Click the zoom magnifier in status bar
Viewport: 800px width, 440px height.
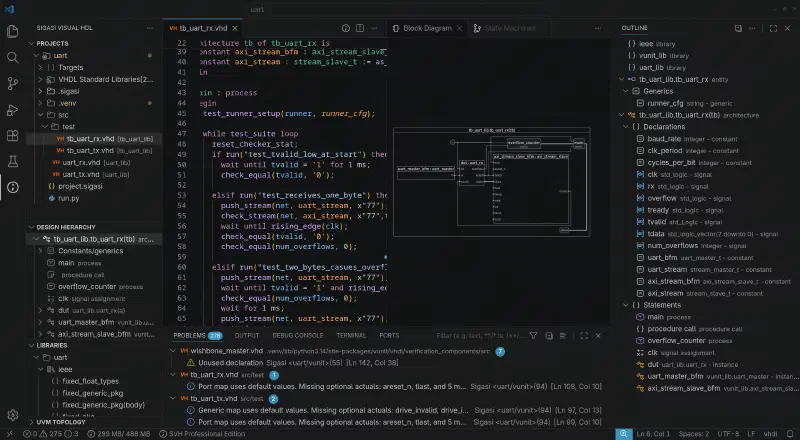[x=623, y=434]
